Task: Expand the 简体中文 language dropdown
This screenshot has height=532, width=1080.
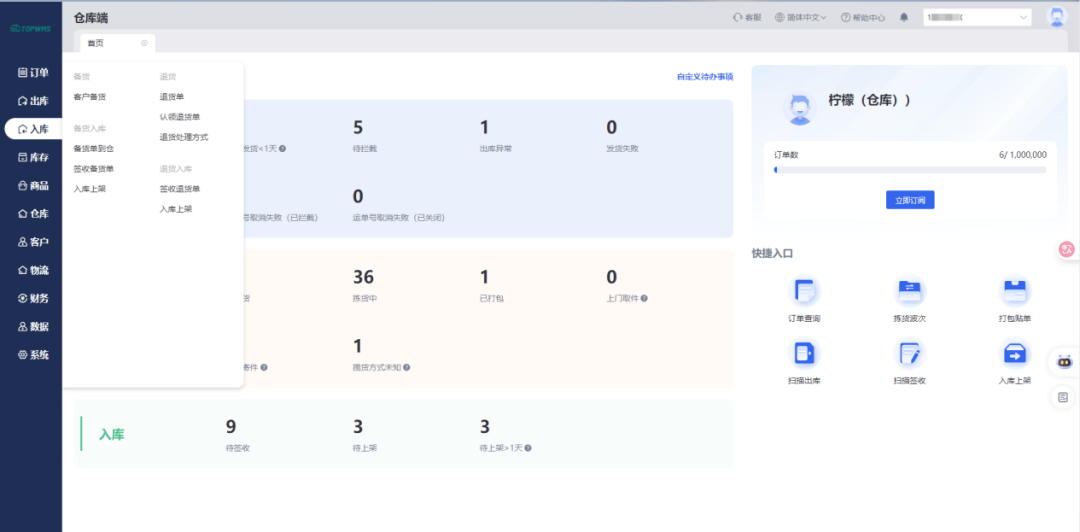Action: pos(800,17)
